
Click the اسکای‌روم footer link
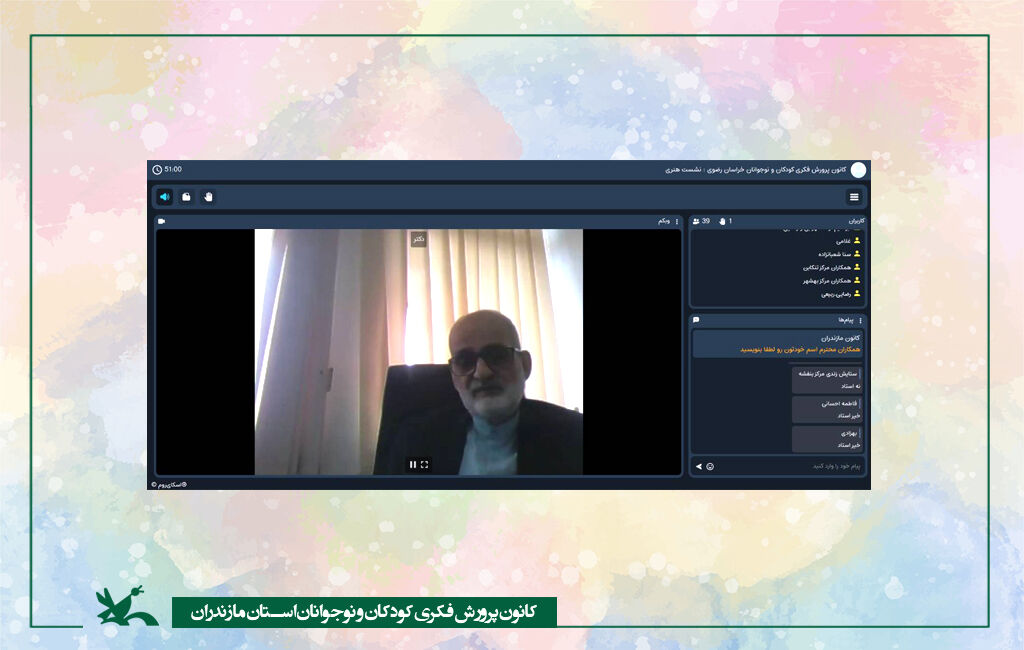[169, 484]
